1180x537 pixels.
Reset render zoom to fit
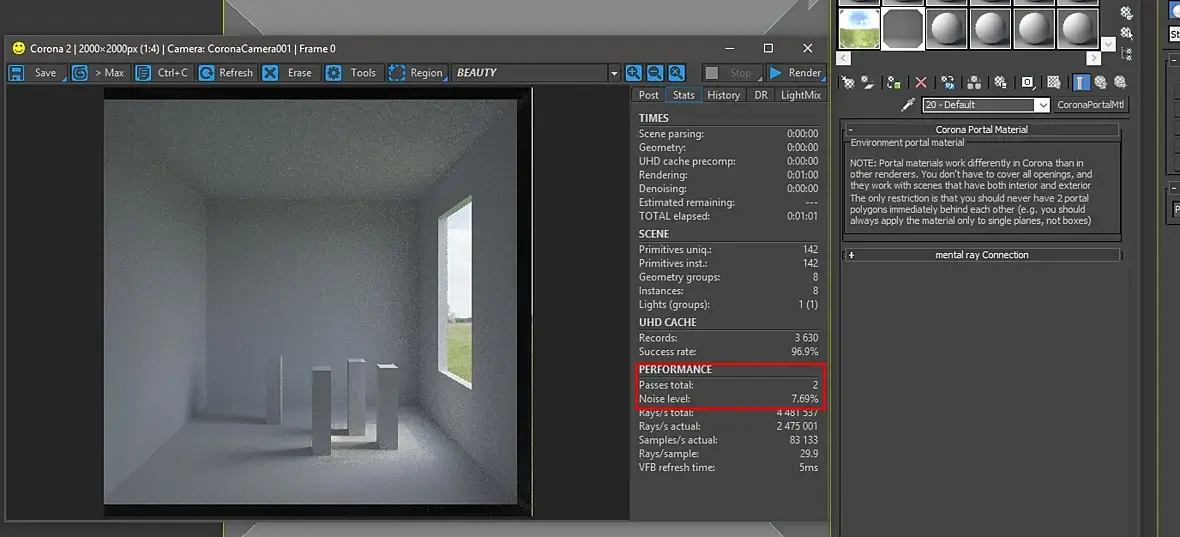click(x=677, y=73)
